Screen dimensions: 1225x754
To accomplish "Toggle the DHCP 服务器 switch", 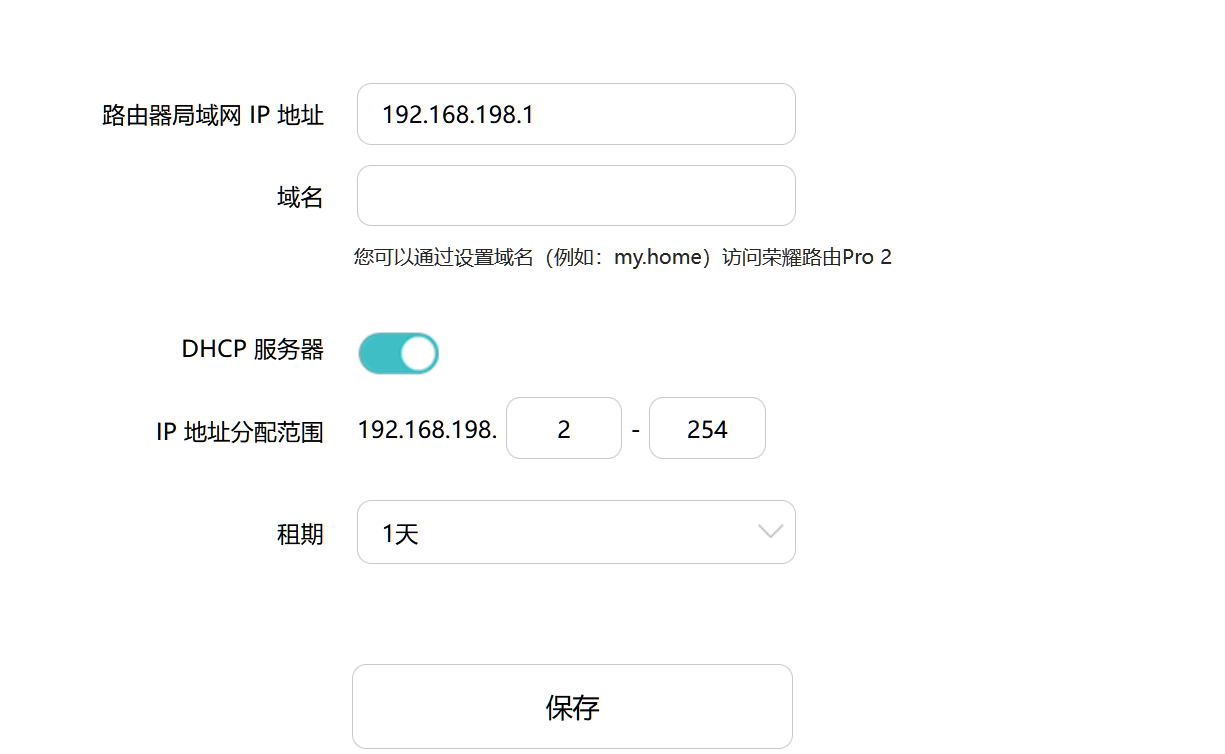I will coord(398,353).
